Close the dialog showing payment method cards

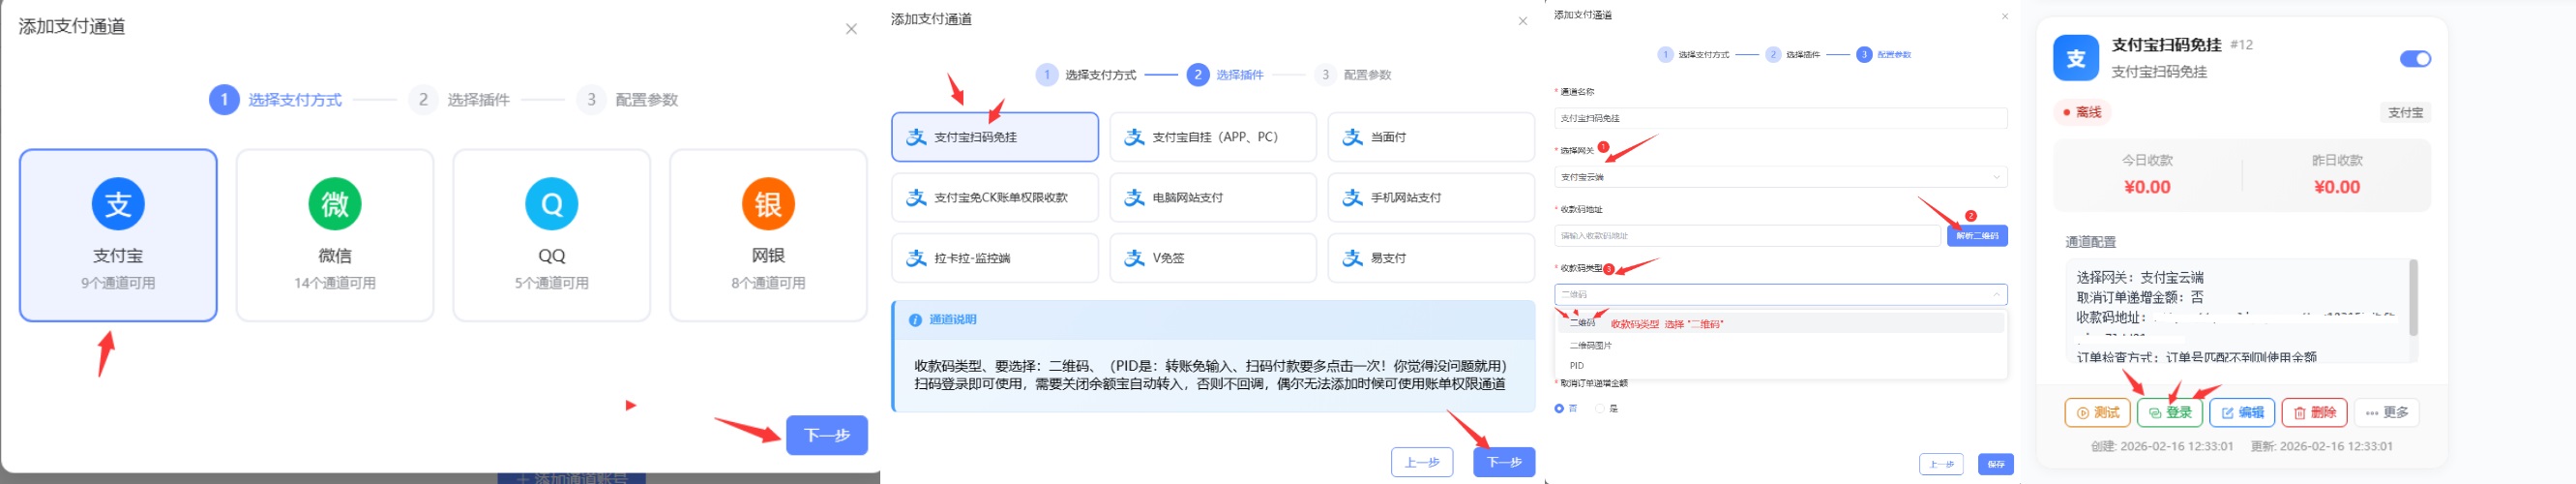851,29
